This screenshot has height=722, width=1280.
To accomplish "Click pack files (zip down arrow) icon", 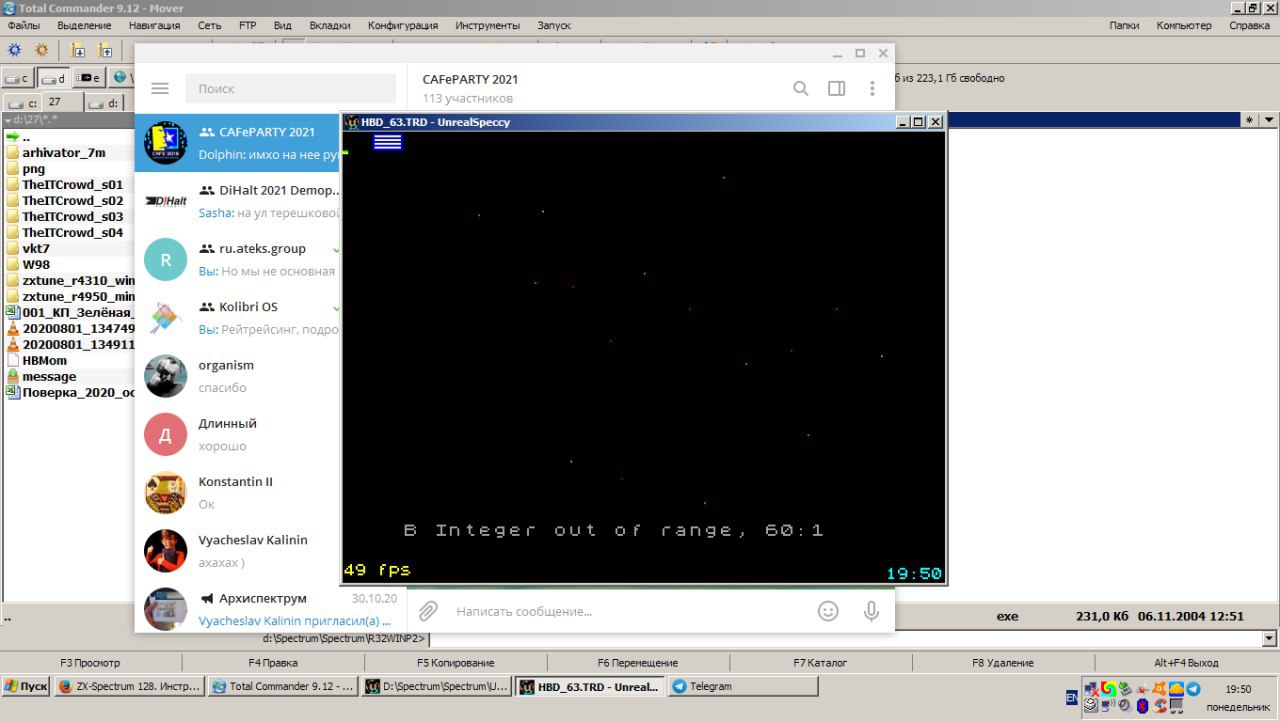I will 78,50.
